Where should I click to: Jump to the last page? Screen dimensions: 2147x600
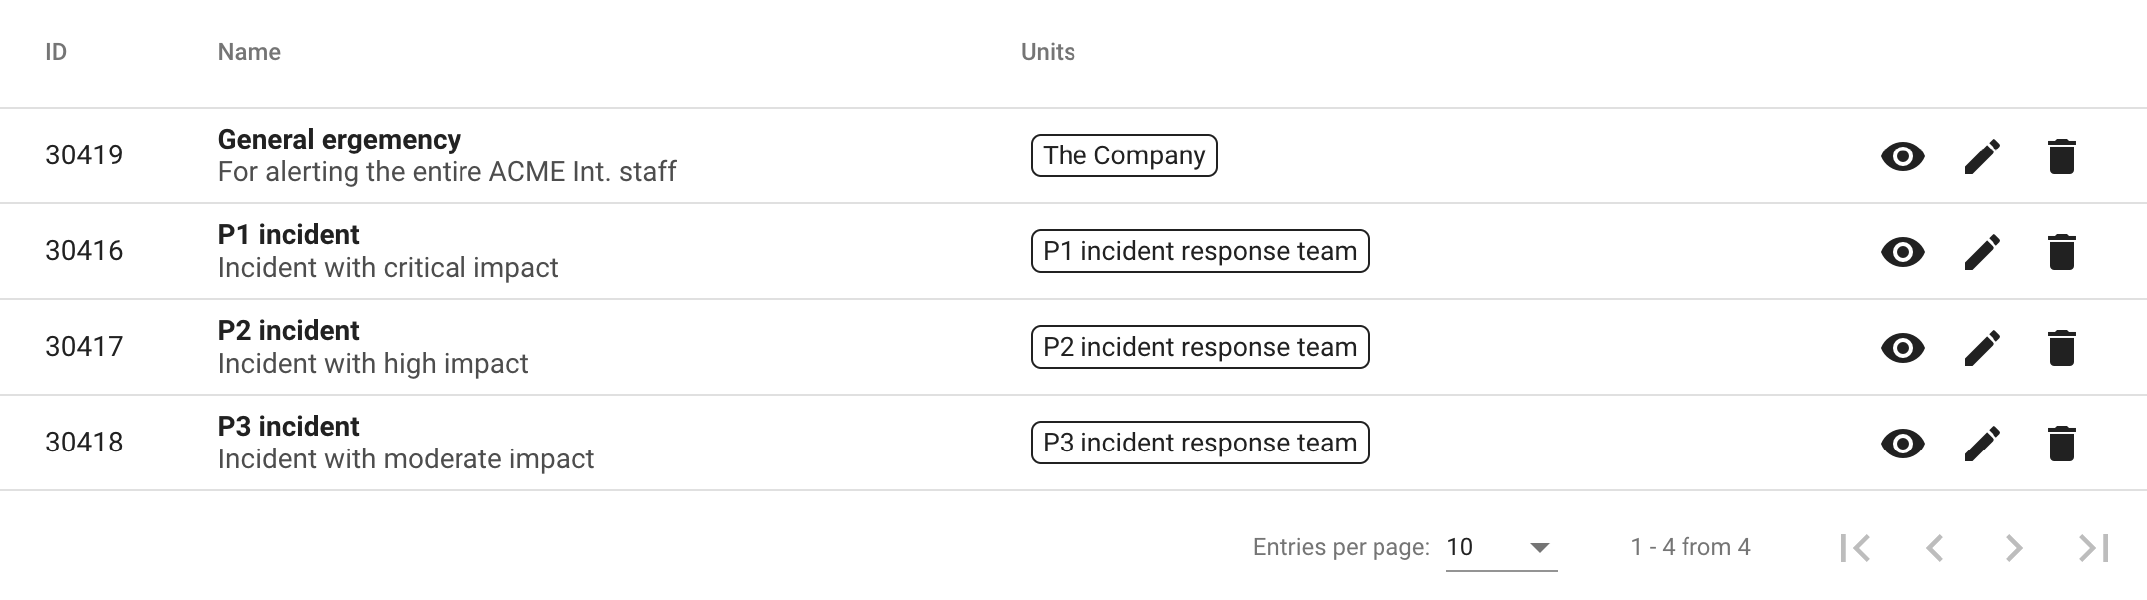(2094, 547)
